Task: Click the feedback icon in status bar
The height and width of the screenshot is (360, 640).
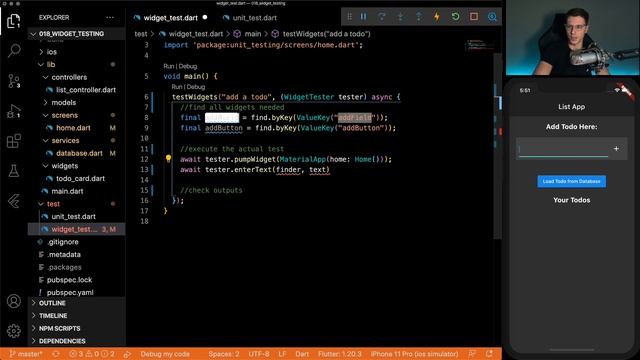Action: tap(472, 354)
